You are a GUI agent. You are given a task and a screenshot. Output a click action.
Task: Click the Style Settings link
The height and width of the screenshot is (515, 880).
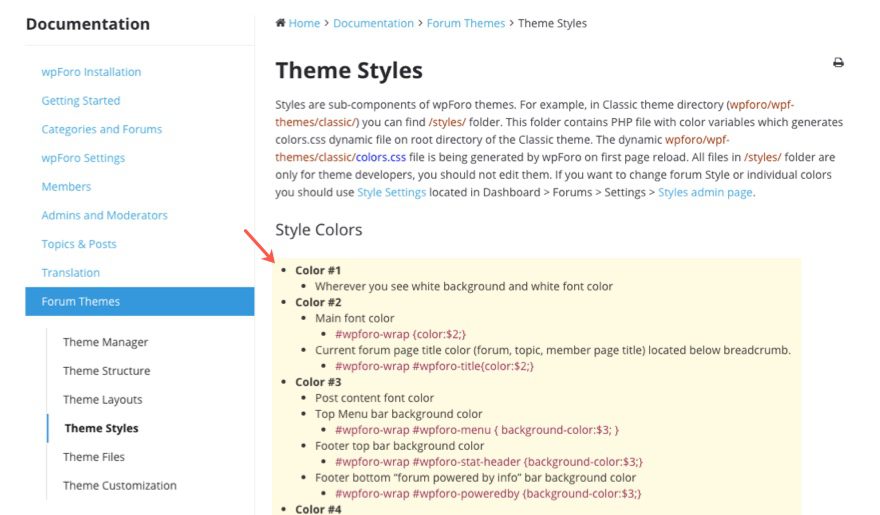[392, 192]
